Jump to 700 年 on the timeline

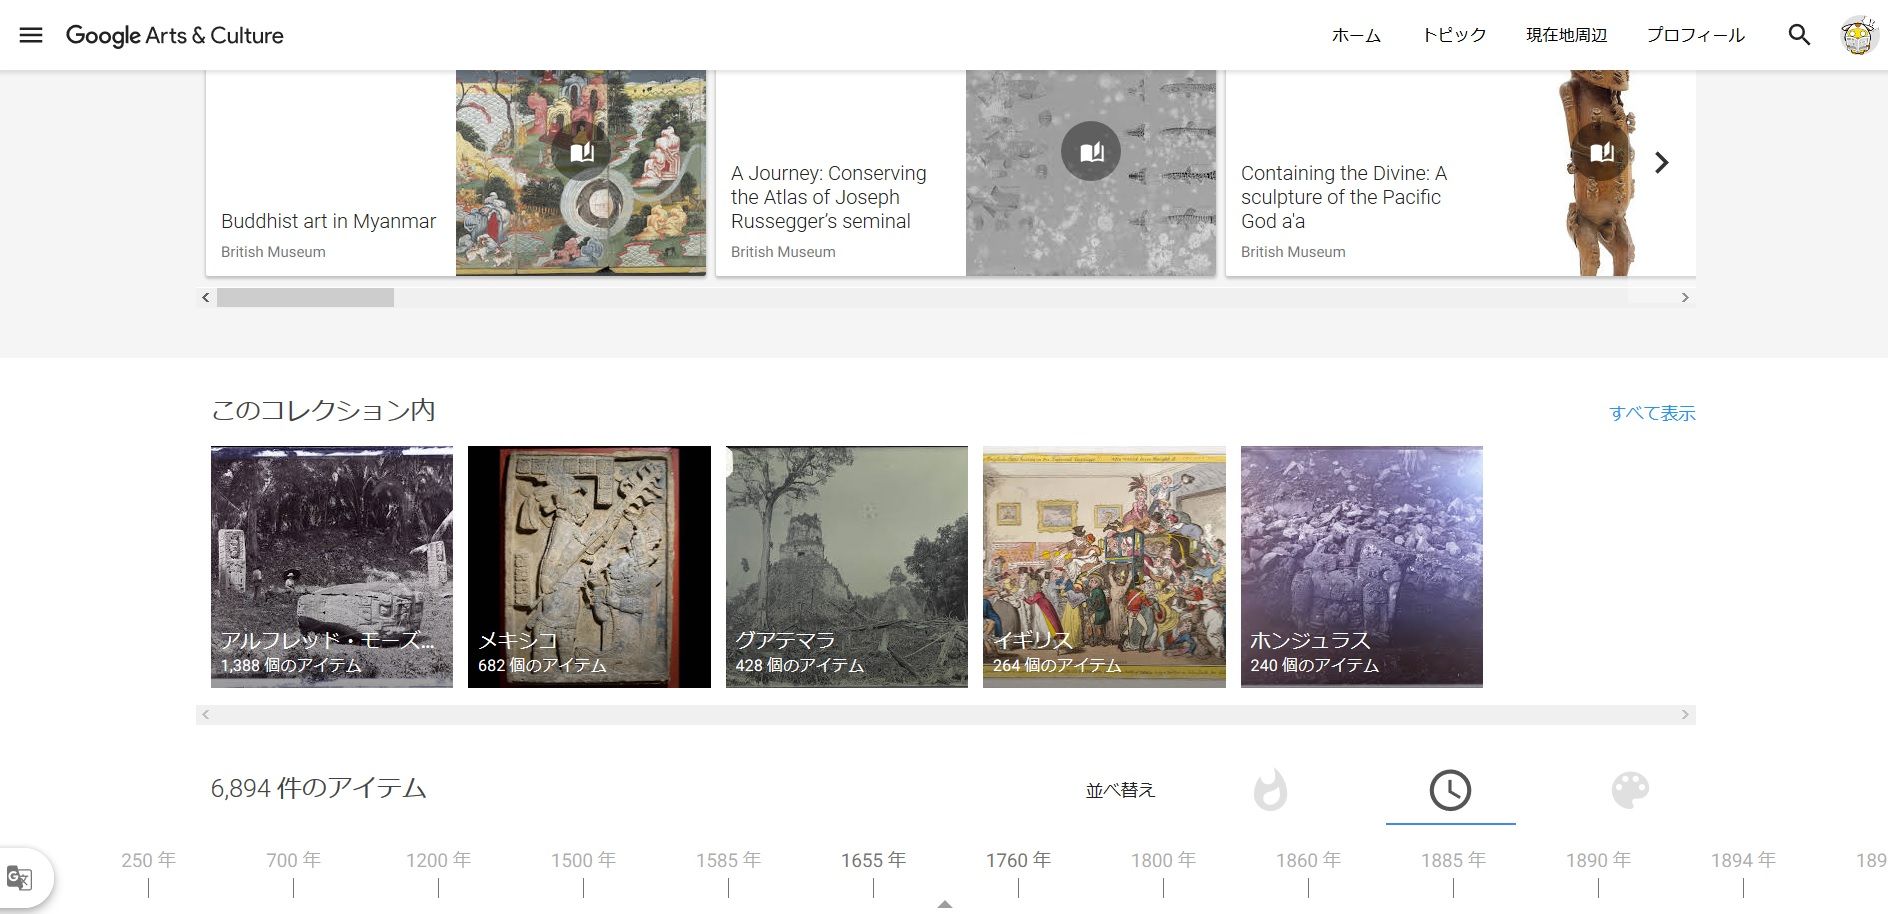click(293, 860)
